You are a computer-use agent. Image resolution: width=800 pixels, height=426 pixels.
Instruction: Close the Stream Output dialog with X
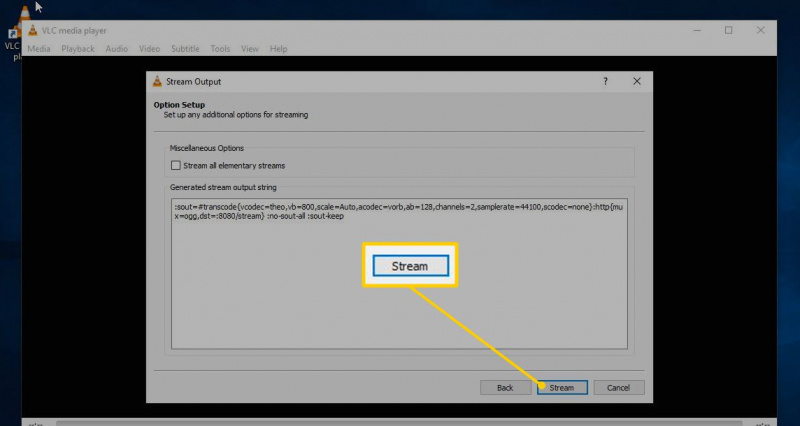pyautogui.click(x=637, y=81)
